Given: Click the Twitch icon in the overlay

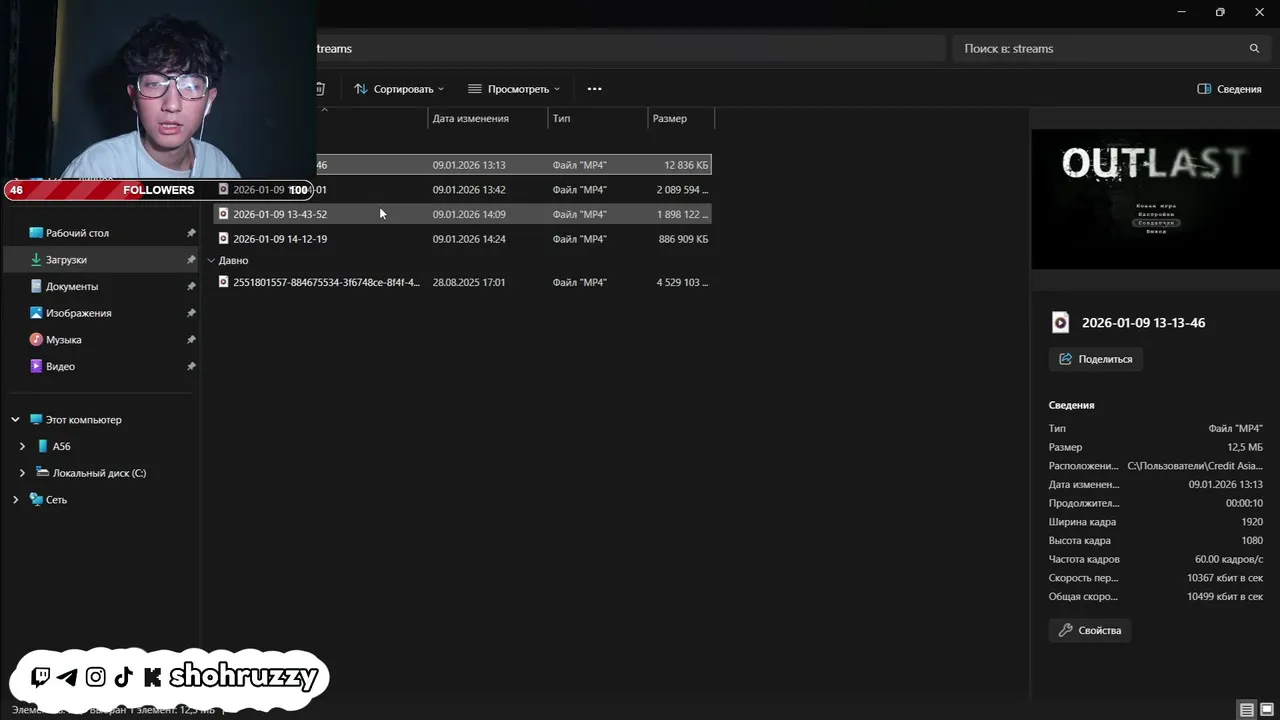Looking at the screenshot, I should tap(41, 677).
